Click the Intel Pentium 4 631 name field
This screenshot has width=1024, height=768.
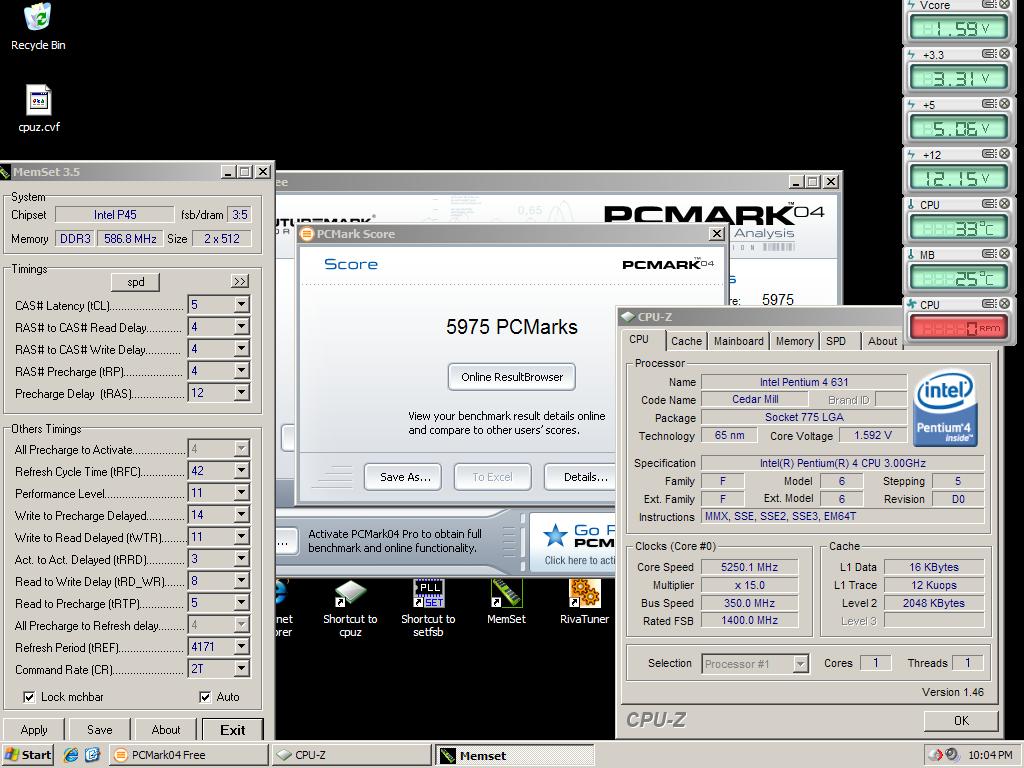click(803, 382)
